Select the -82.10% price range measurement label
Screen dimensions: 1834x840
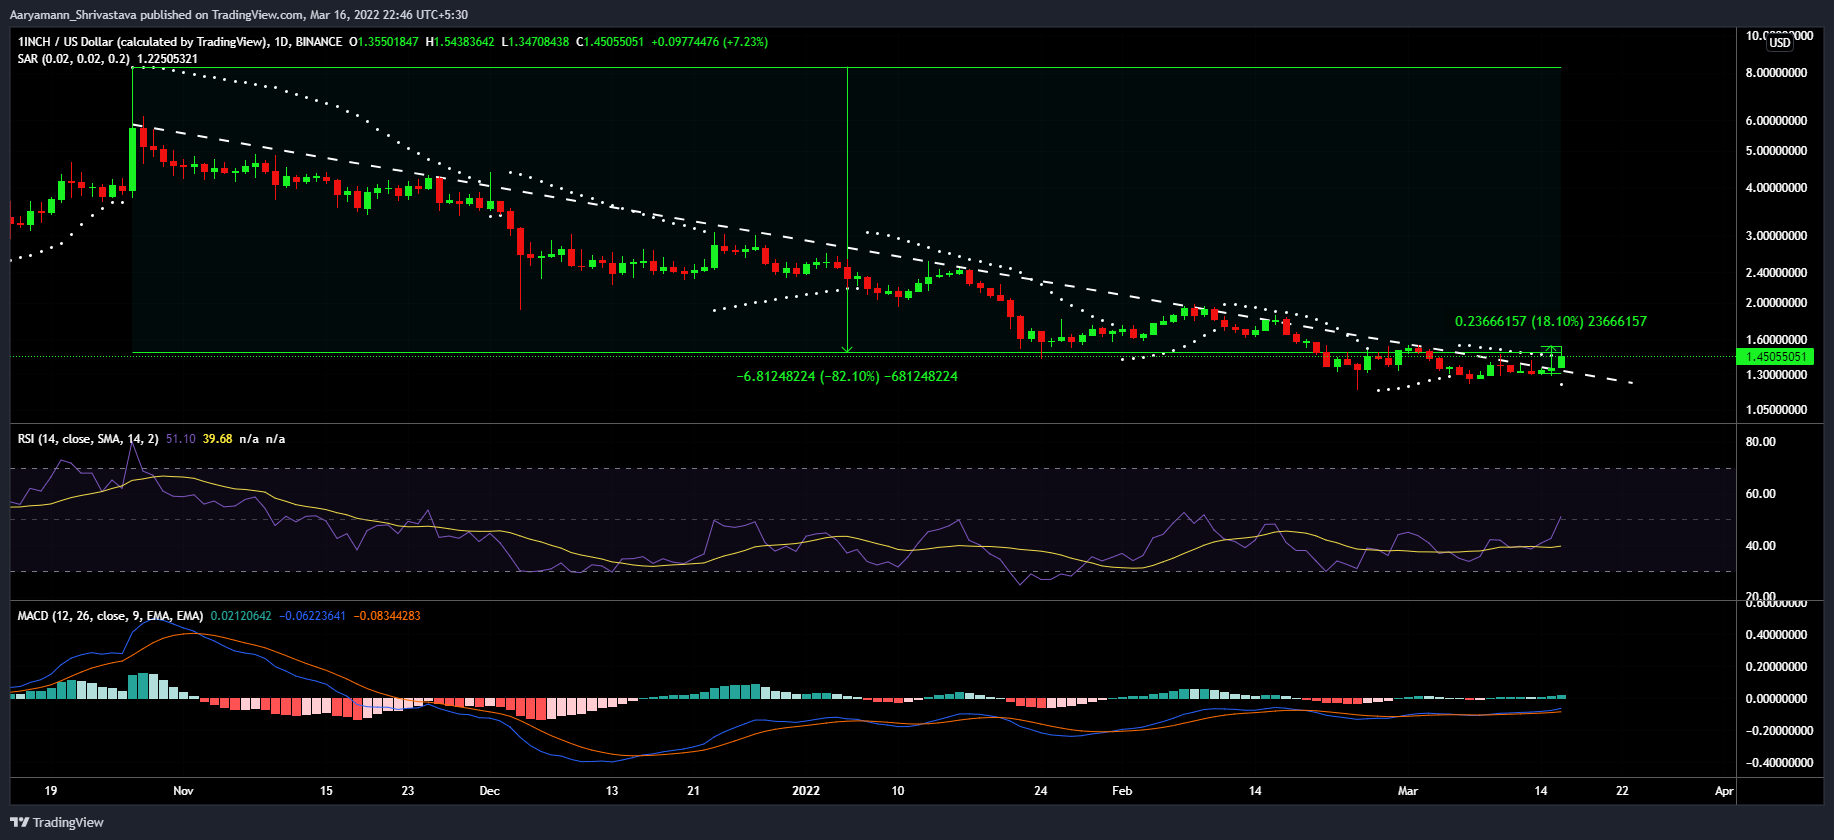pos(846,377)
